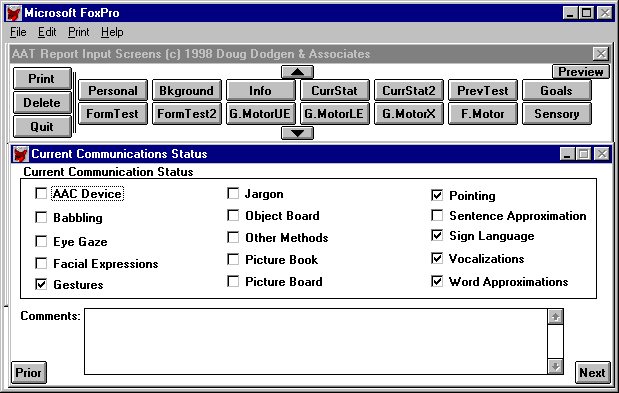Uncheck the Vocalizations option
The width and height of the screenshot is (619, 393).
(x=437, y=258)
